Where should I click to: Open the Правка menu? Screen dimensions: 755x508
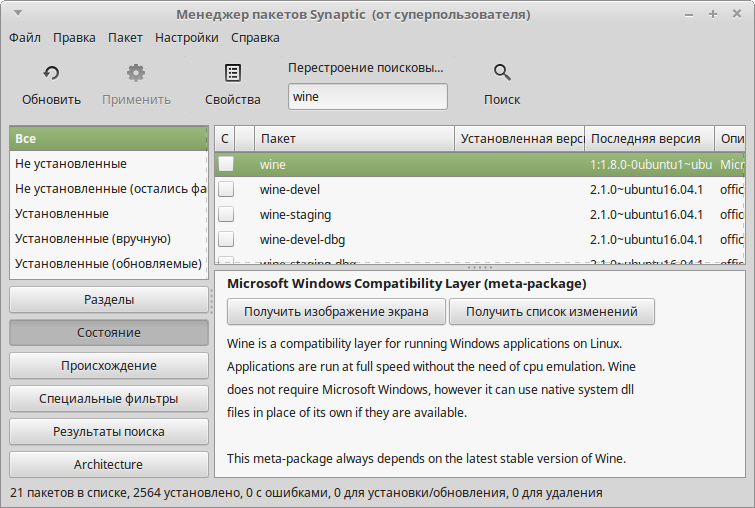coord(74,38)
